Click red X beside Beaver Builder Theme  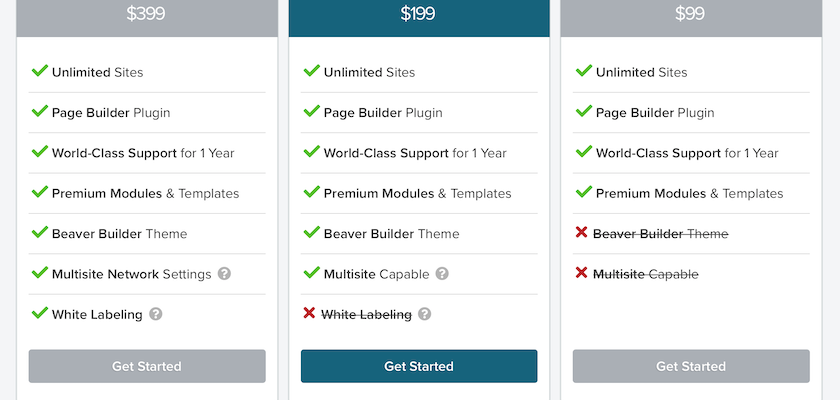[581, 233]
